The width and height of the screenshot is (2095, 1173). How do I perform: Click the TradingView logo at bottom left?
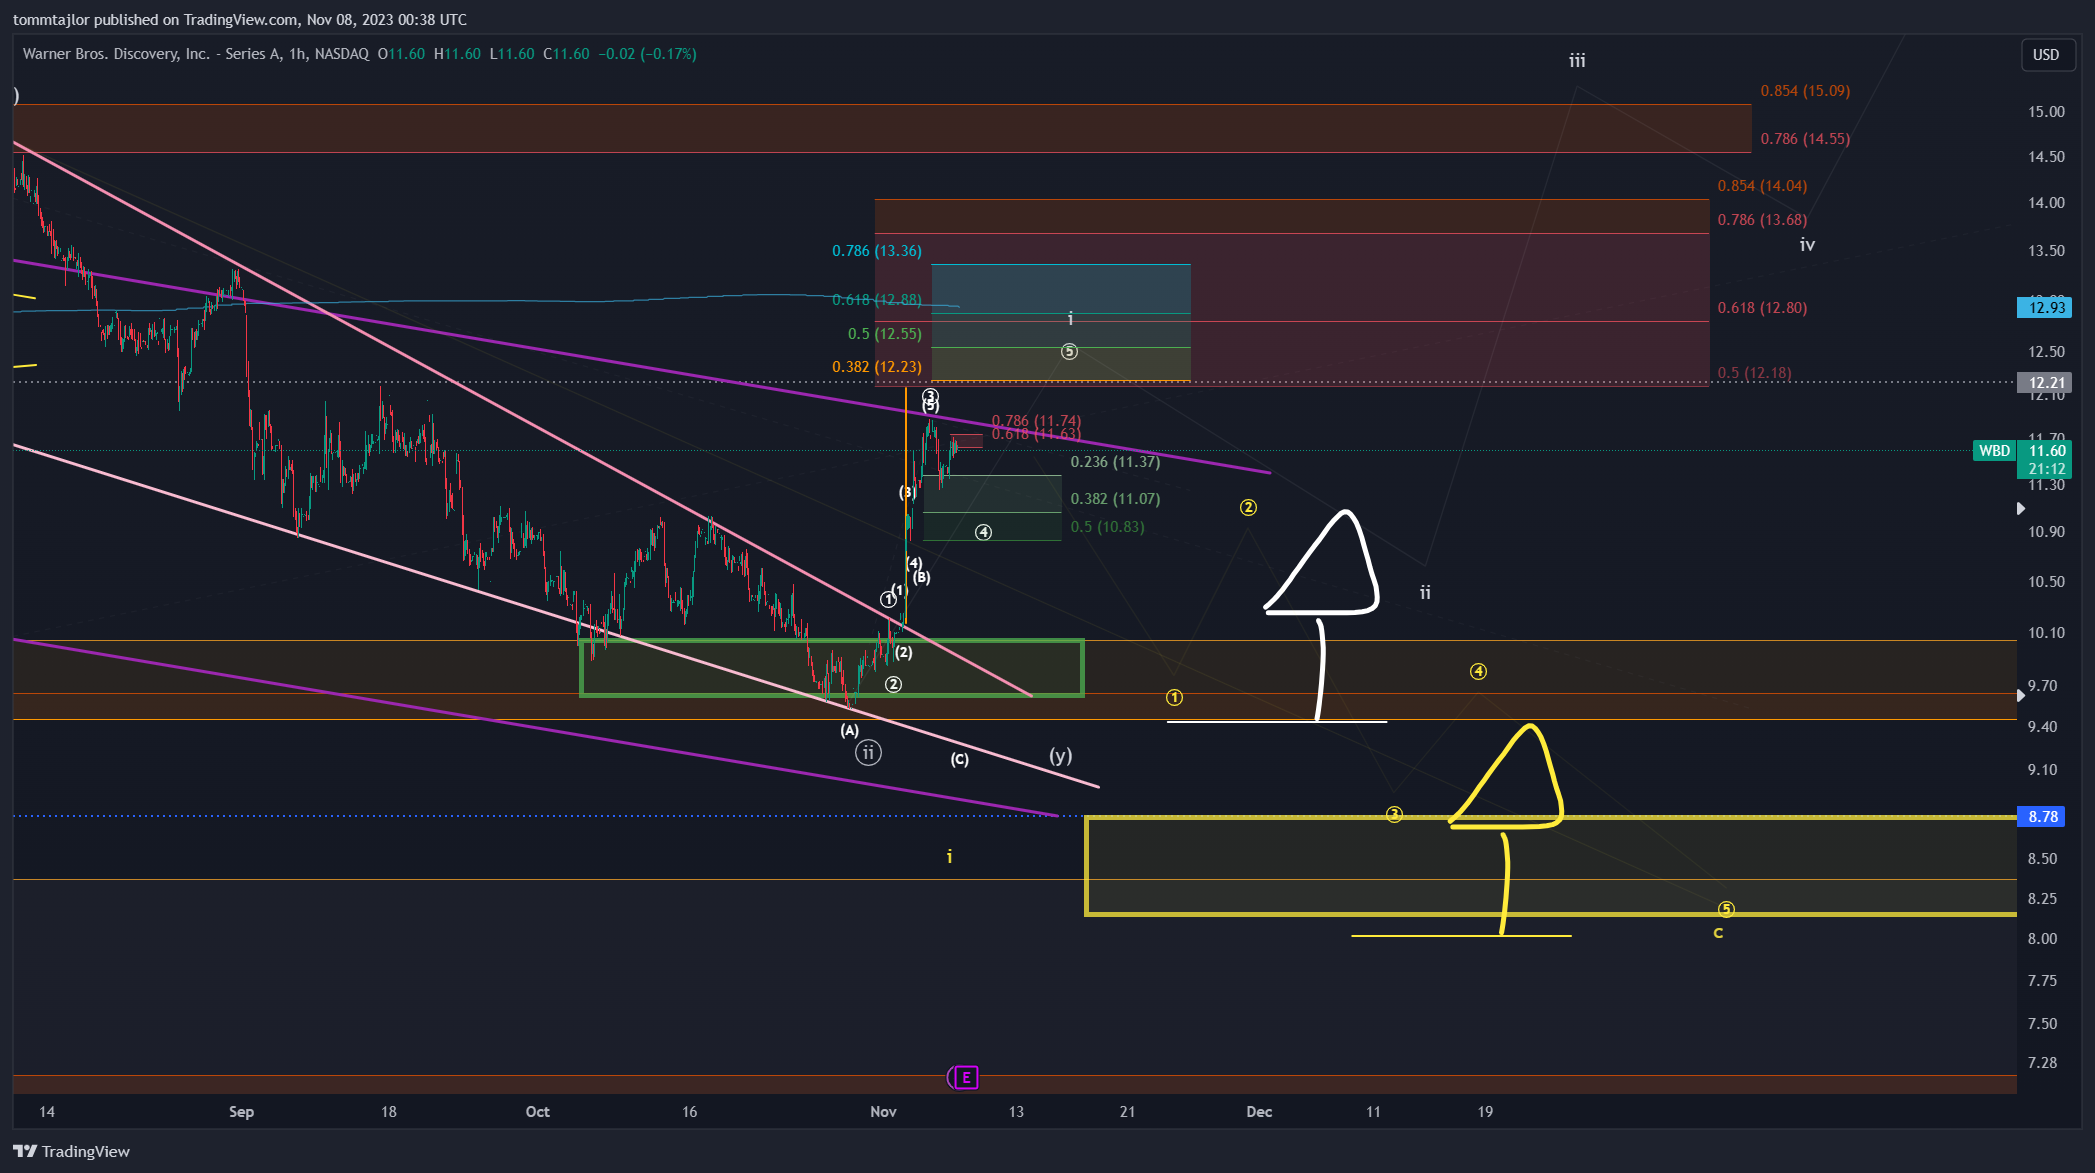point(71,1151)
